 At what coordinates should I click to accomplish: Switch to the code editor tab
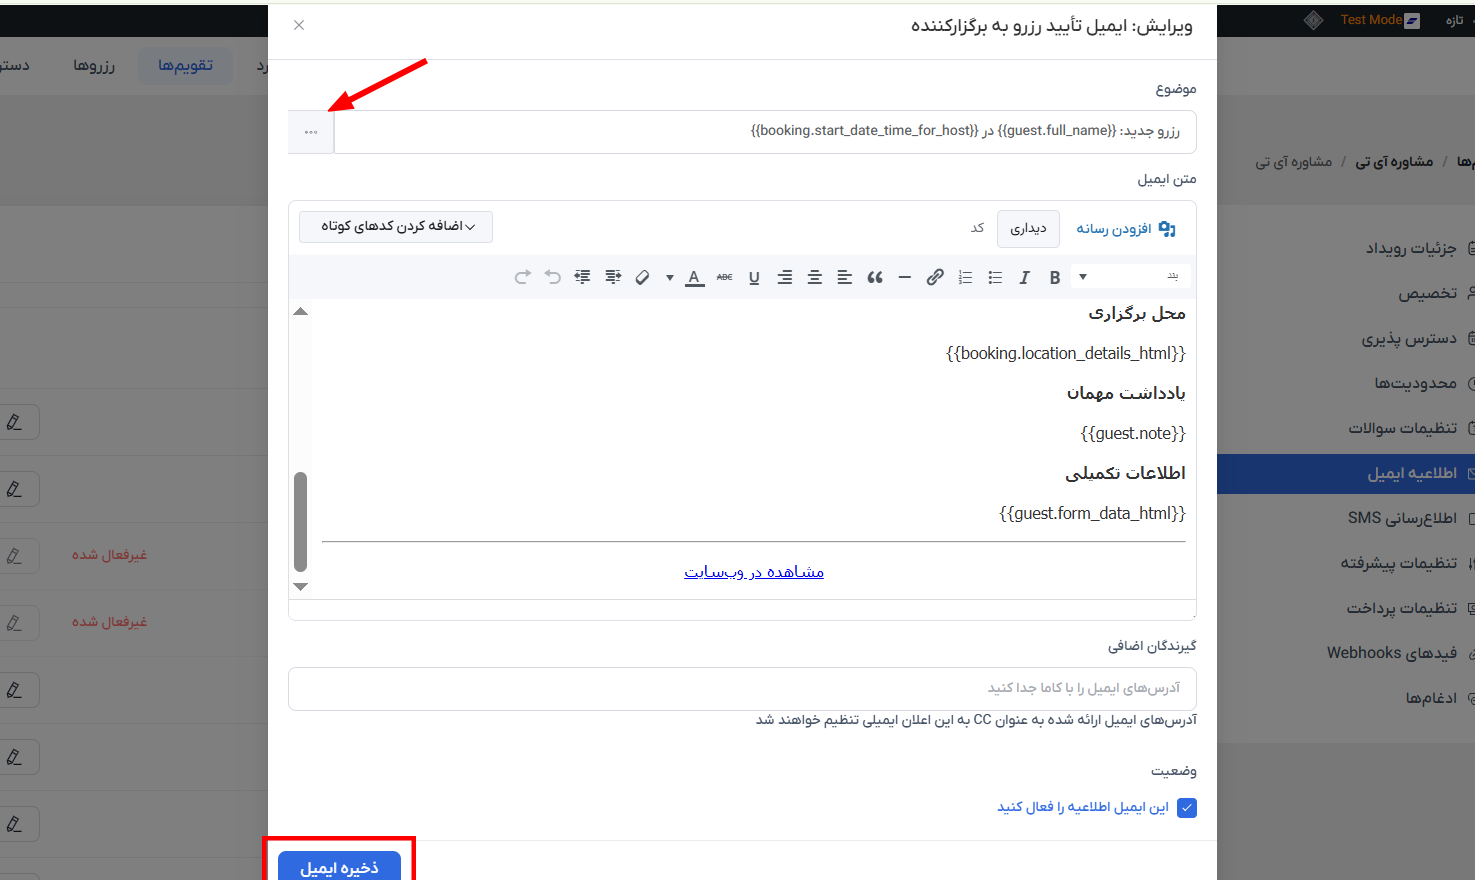977,229
